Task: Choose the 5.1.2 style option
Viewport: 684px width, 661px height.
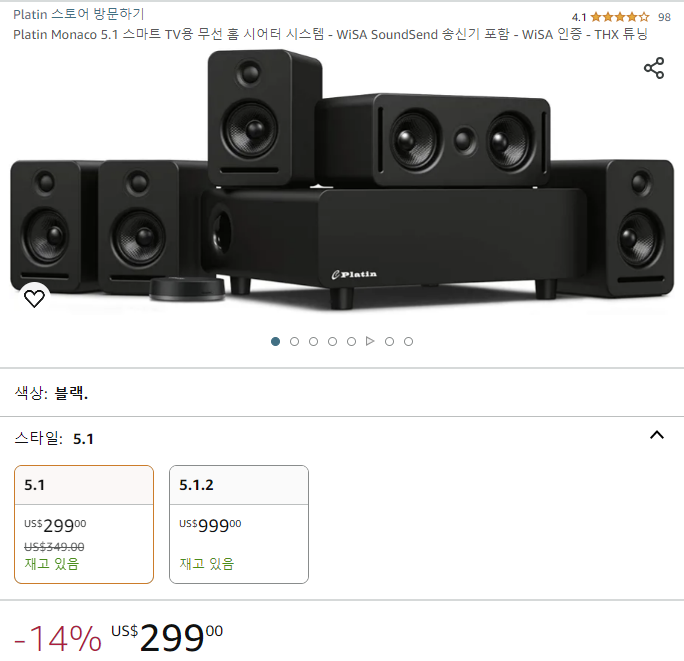Action: 239,523
